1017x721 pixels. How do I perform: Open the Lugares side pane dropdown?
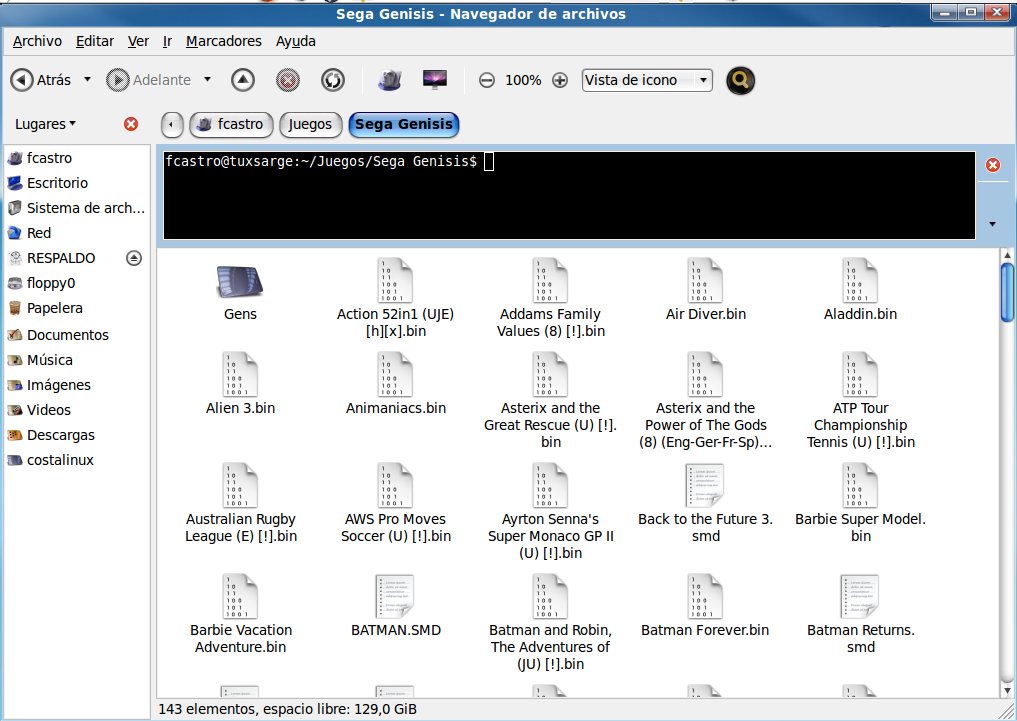coord(45,124)
